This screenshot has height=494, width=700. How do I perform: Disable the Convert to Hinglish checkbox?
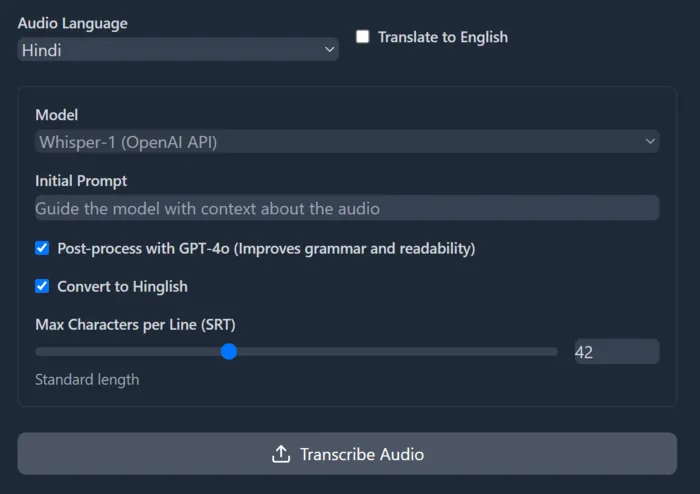click(x=42, y=286)
